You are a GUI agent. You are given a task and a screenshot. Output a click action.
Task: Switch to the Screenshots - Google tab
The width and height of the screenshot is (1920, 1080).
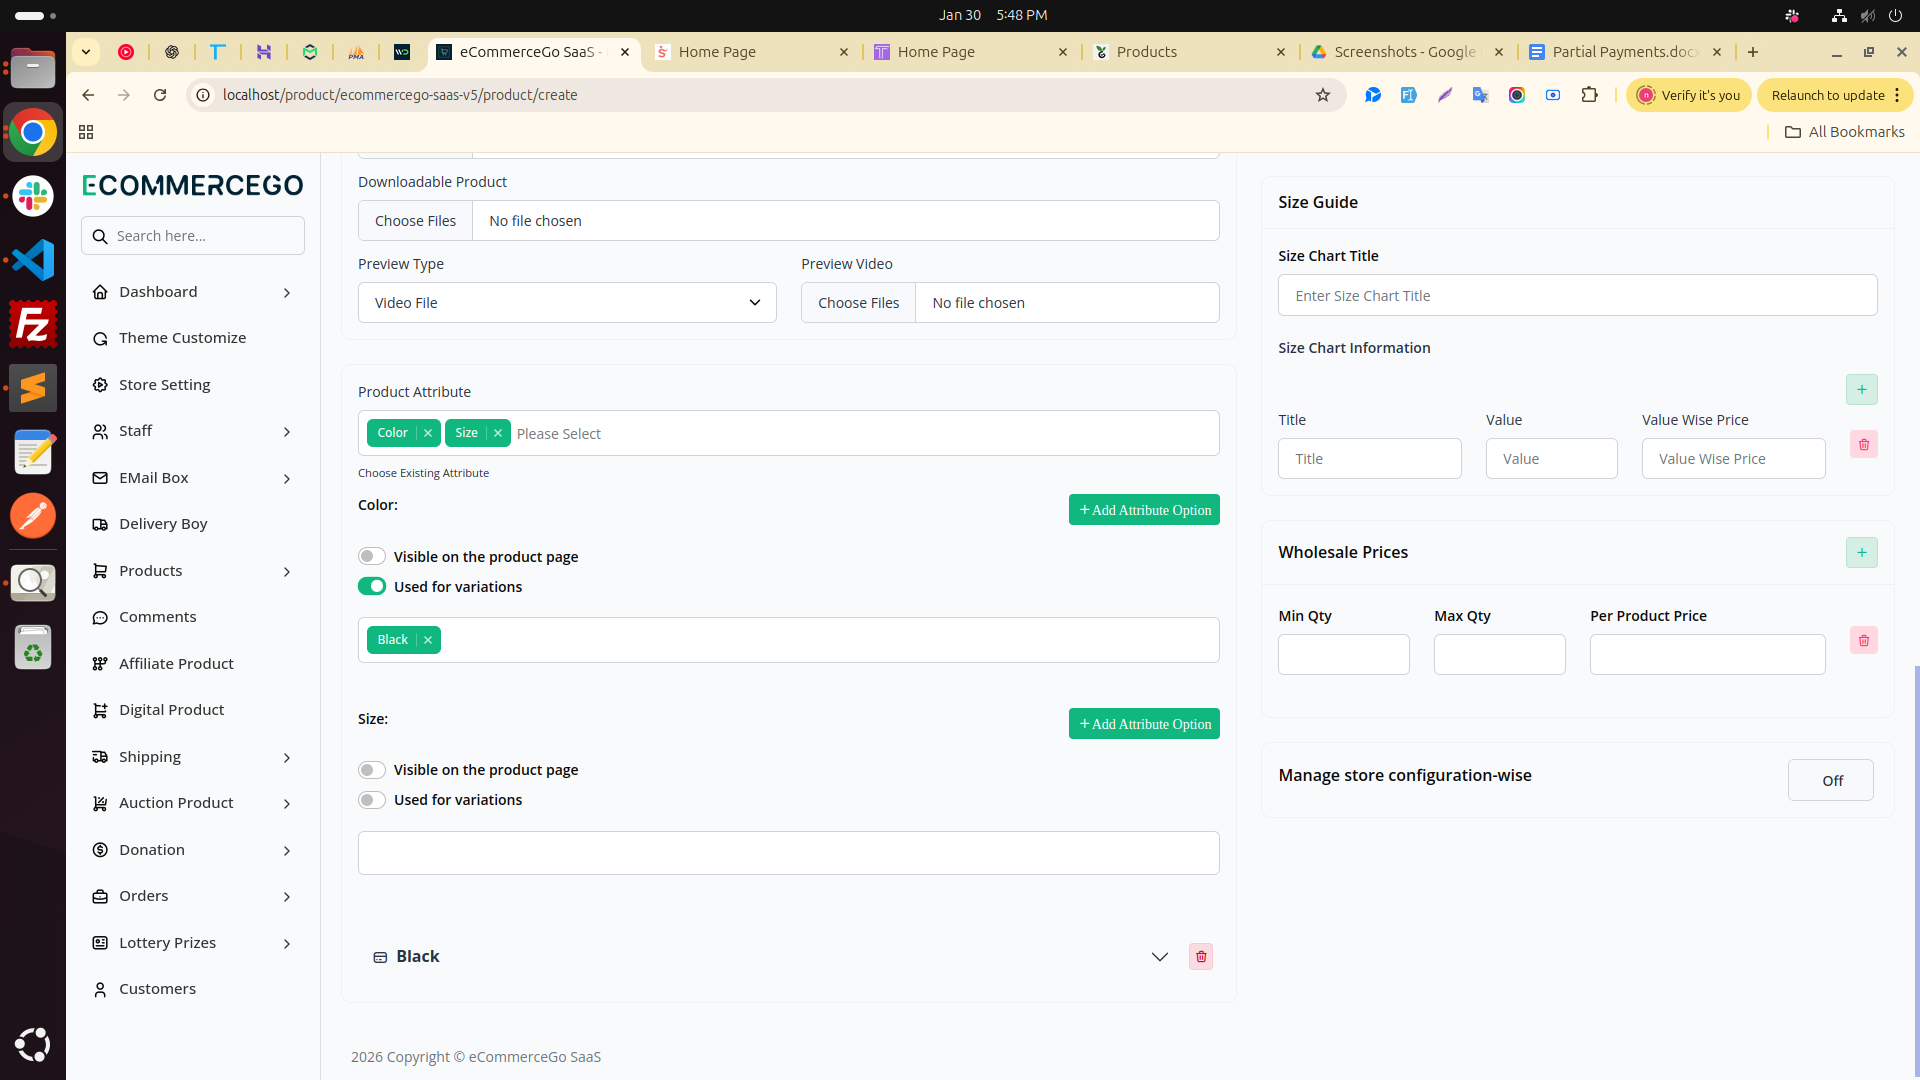pyautogui.click(x=1406, y=52)
